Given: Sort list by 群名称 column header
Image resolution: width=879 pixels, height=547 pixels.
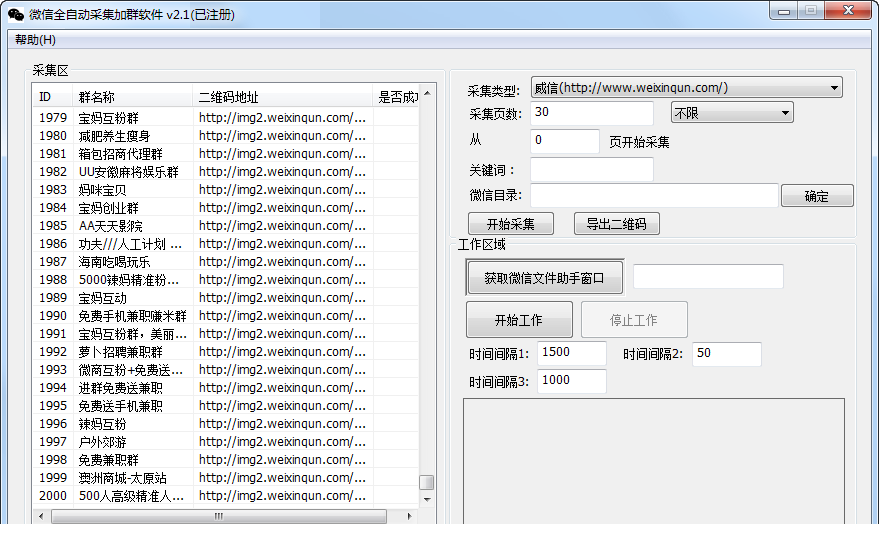Looking at the screenshot, I should pyautogui.click(x=132, y=97).
